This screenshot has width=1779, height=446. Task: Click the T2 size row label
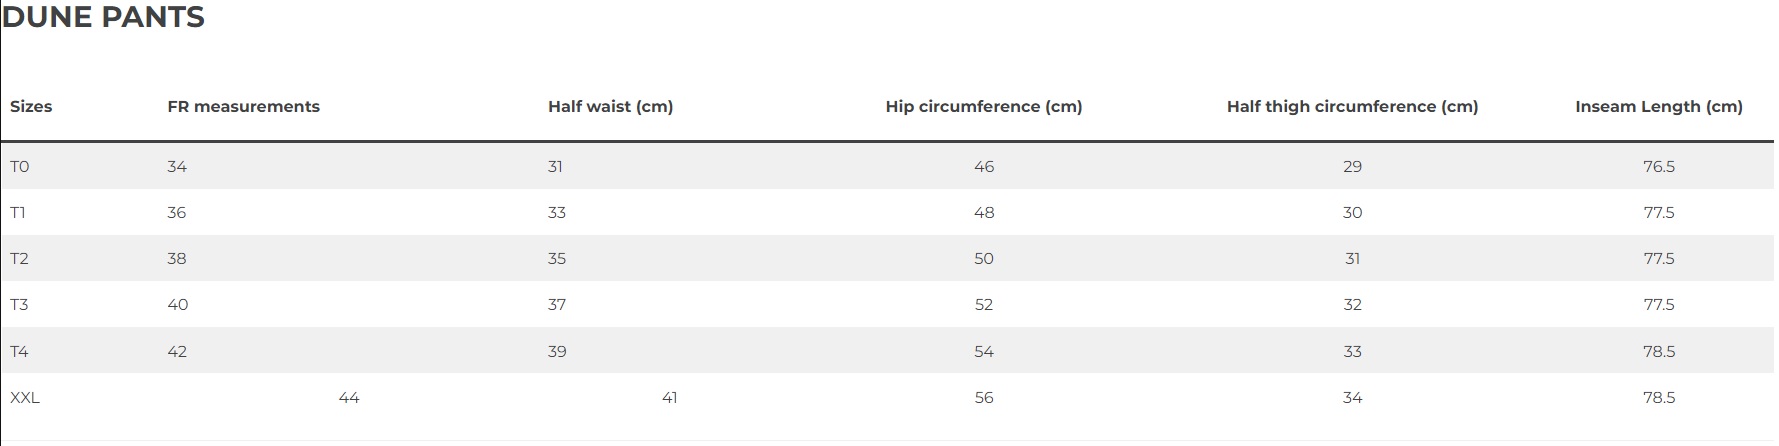pyautogui.click(x=19, y=258)
